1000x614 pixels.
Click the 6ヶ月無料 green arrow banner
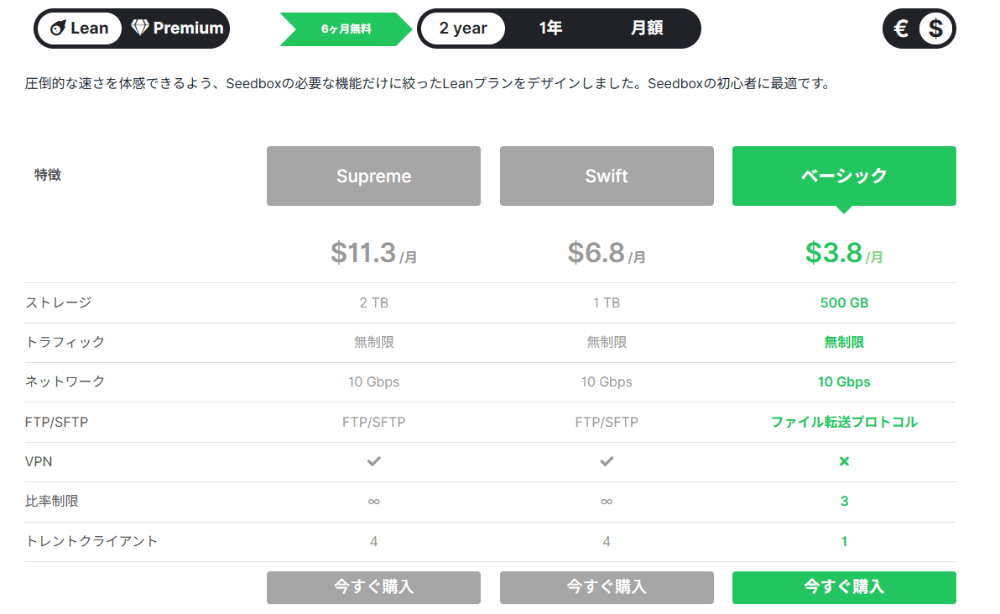pyautogui.click(x=345, y=29)
